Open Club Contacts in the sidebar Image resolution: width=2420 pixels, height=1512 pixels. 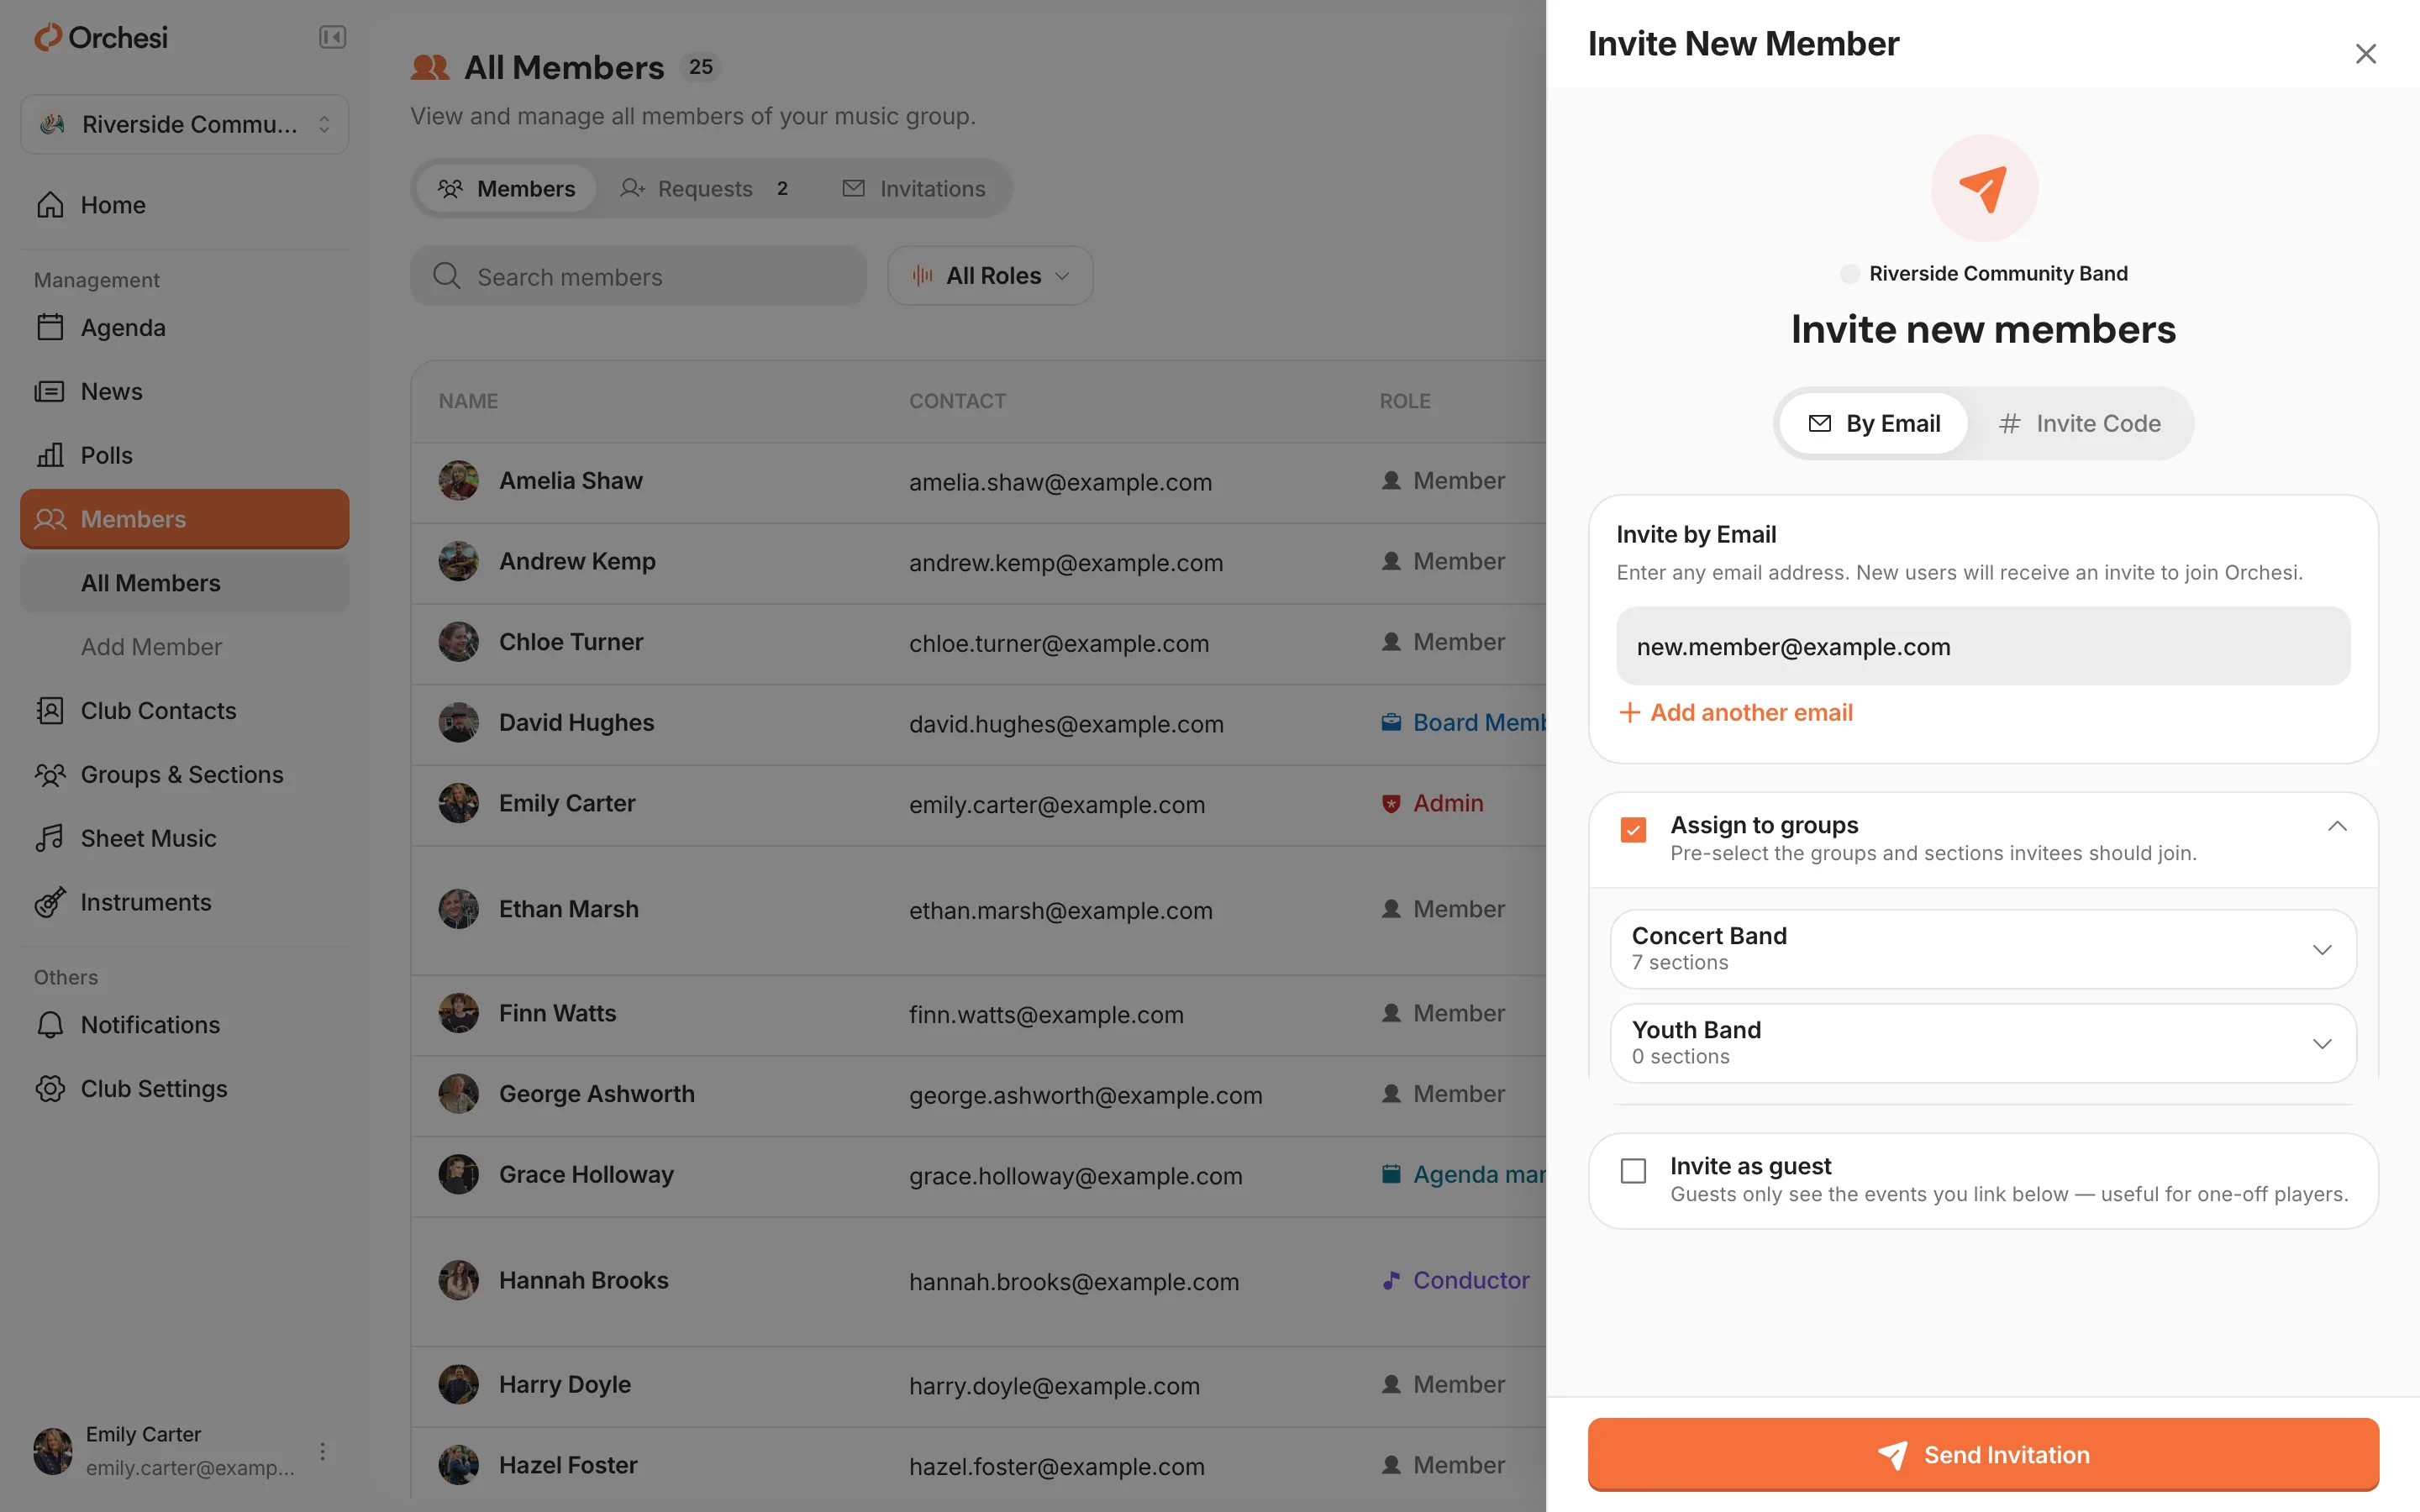pos(185,711)
